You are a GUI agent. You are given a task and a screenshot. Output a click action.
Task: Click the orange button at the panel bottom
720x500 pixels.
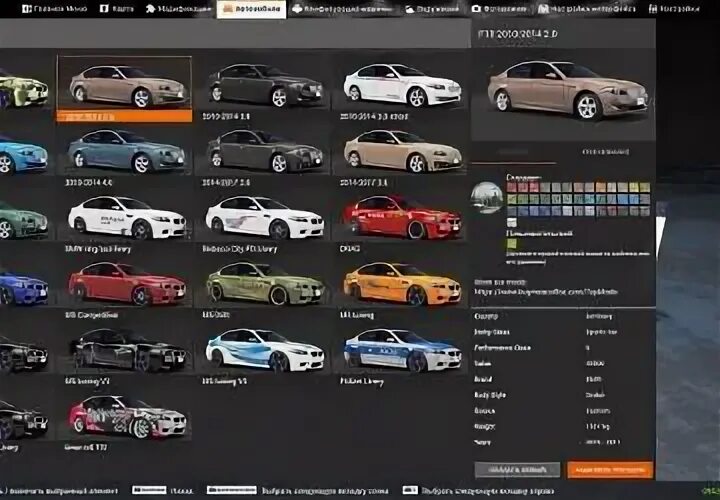pos(610,470)
